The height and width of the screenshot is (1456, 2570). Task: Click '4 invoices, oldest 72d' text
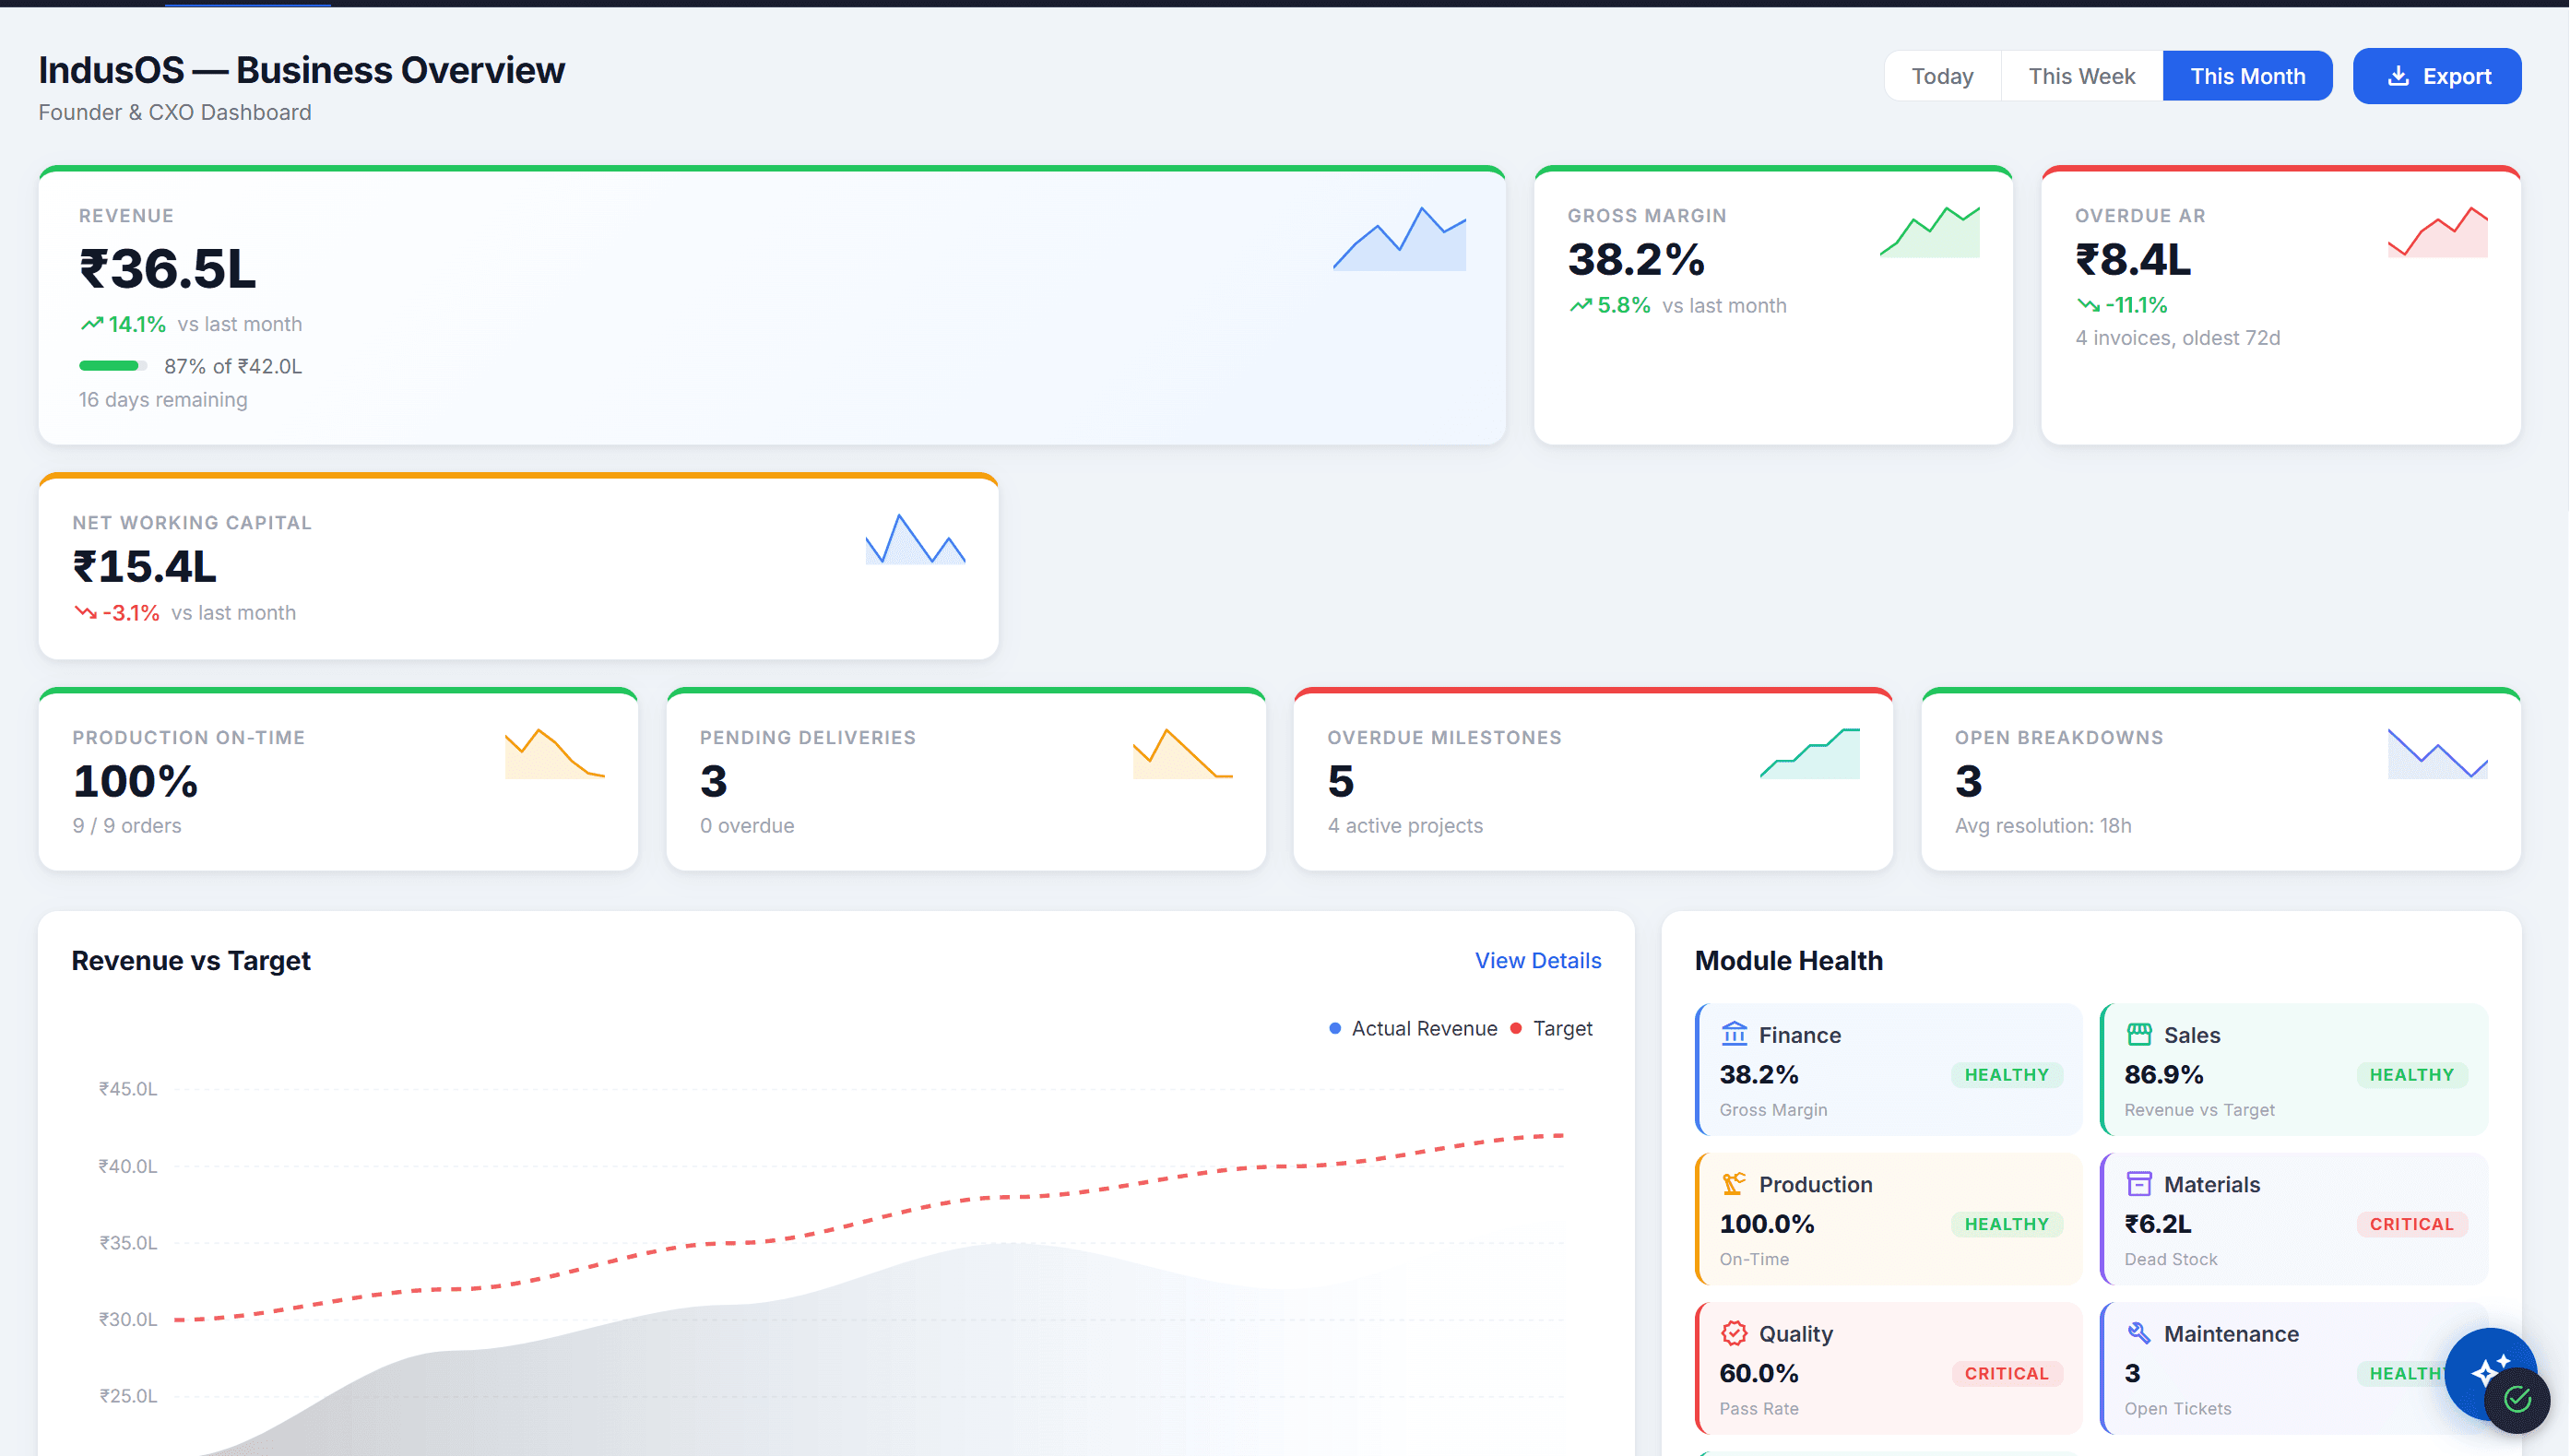point(2178,338)
